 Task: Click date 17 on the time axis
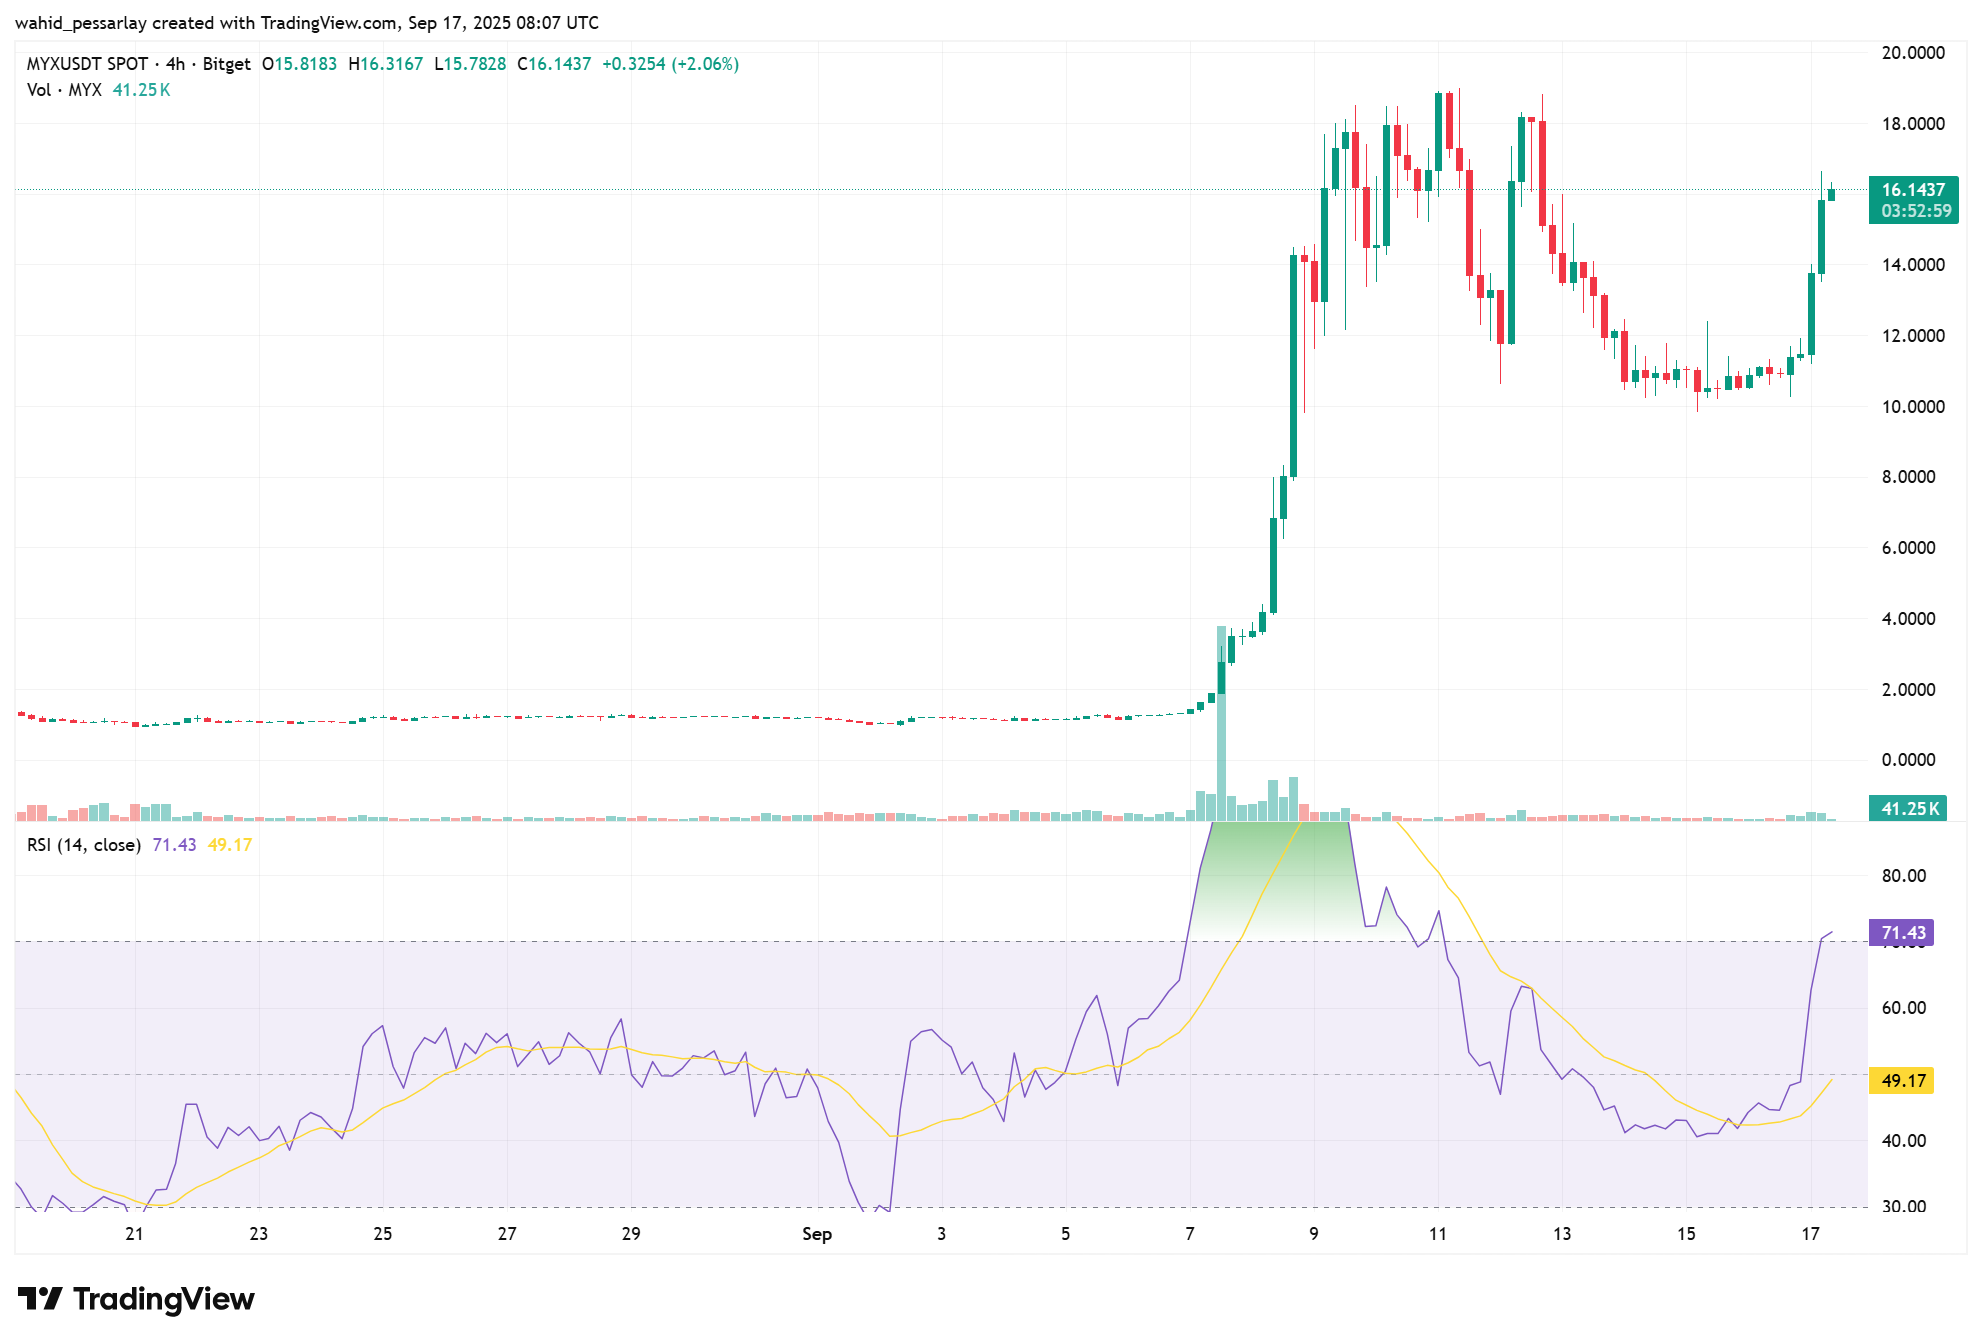pos(1810,1234)
